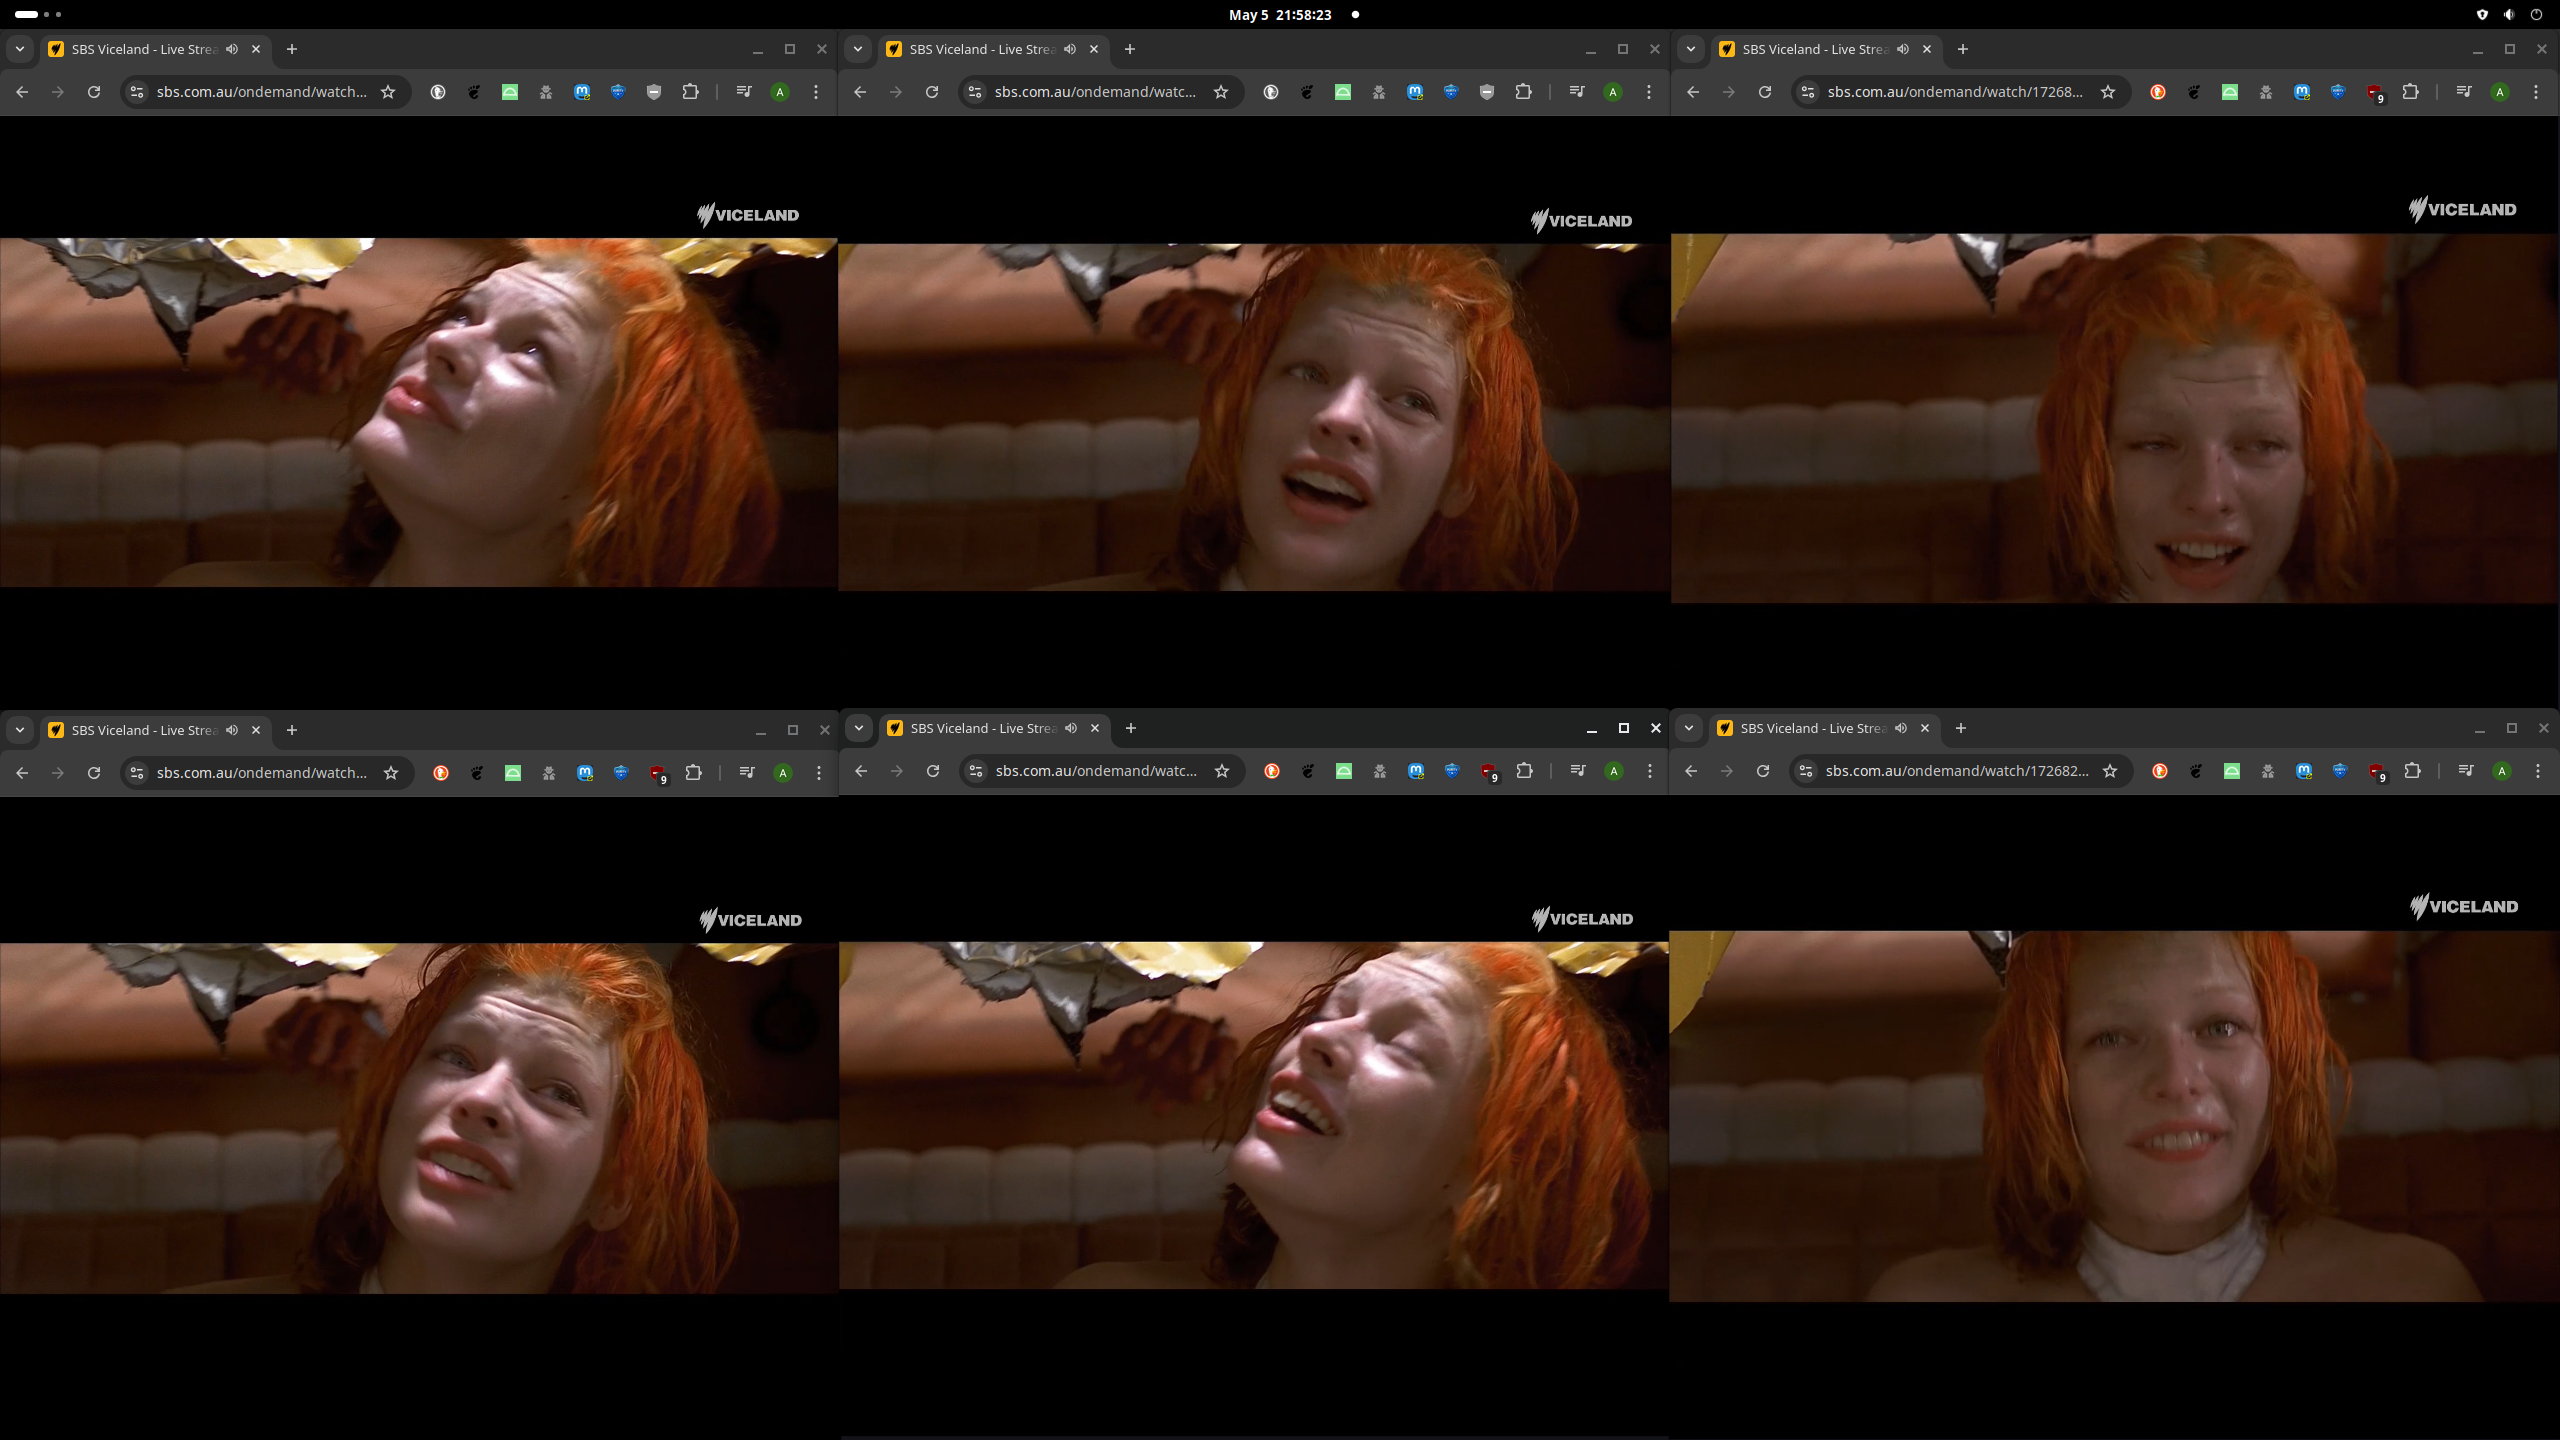Image resolution: width=2560 pixels, height=1440 pixels.
Task: Open GNOME Activities overview indicator
Action: (x=38, y=15)
